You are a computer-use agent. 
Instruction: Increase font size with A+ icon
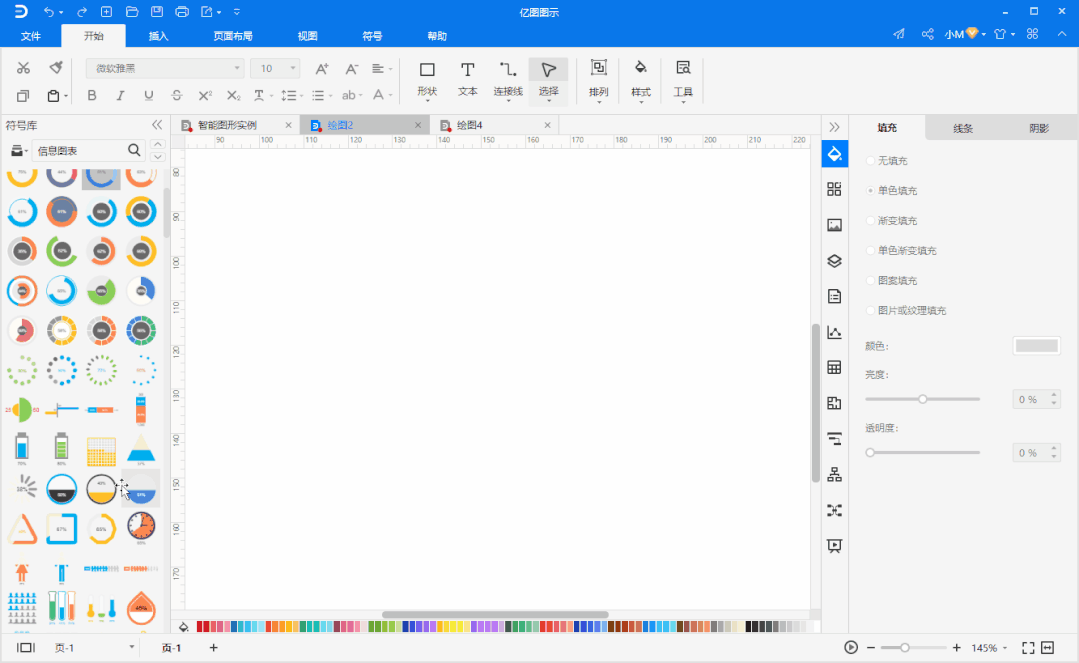coord(321,68)
